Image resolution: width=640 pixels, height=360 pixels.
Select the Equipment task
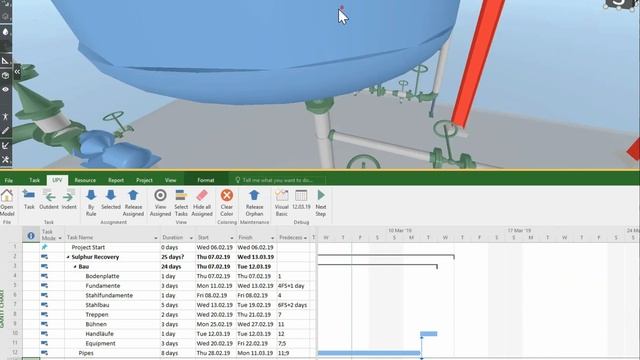[x=100, y=343]
